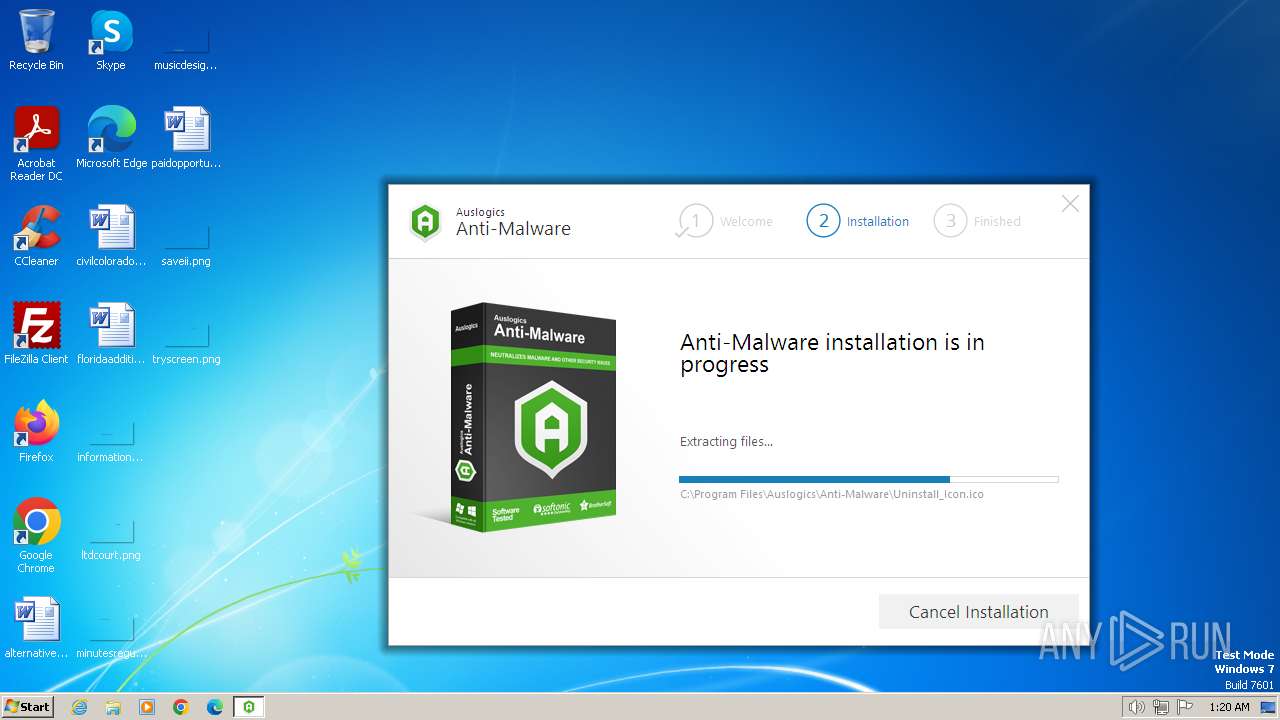Click the installation in progress heading

pyautogui.click(x=832, y=353)
